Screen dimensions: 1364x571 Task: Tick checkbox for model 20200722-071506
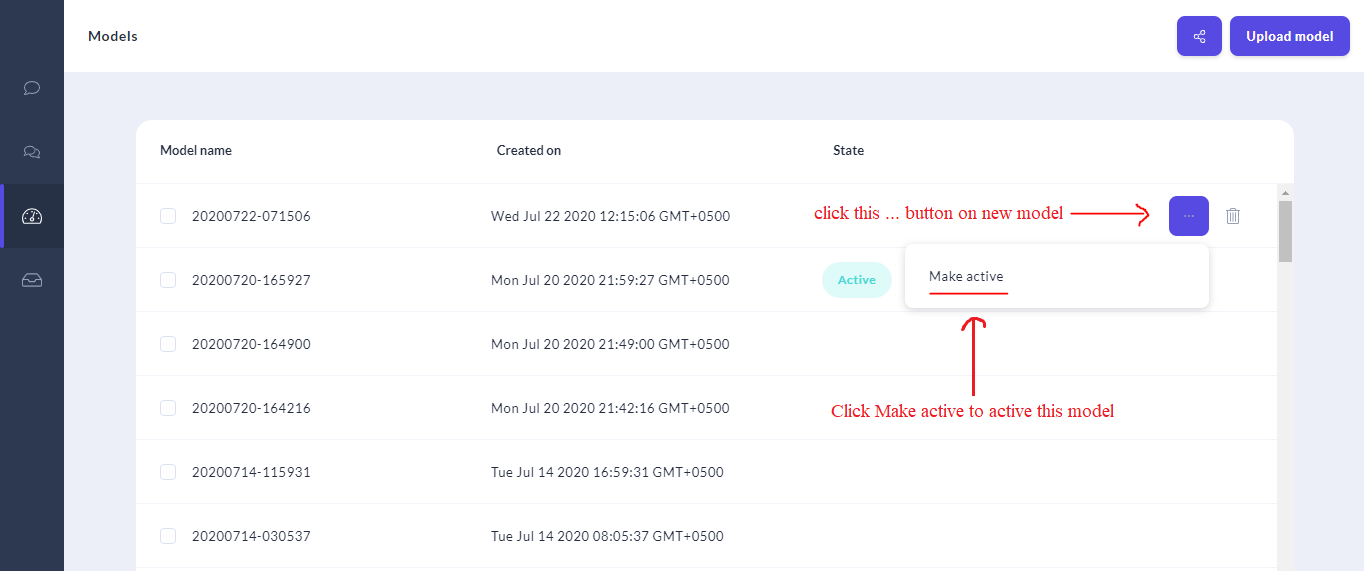[x=168, y=216]
